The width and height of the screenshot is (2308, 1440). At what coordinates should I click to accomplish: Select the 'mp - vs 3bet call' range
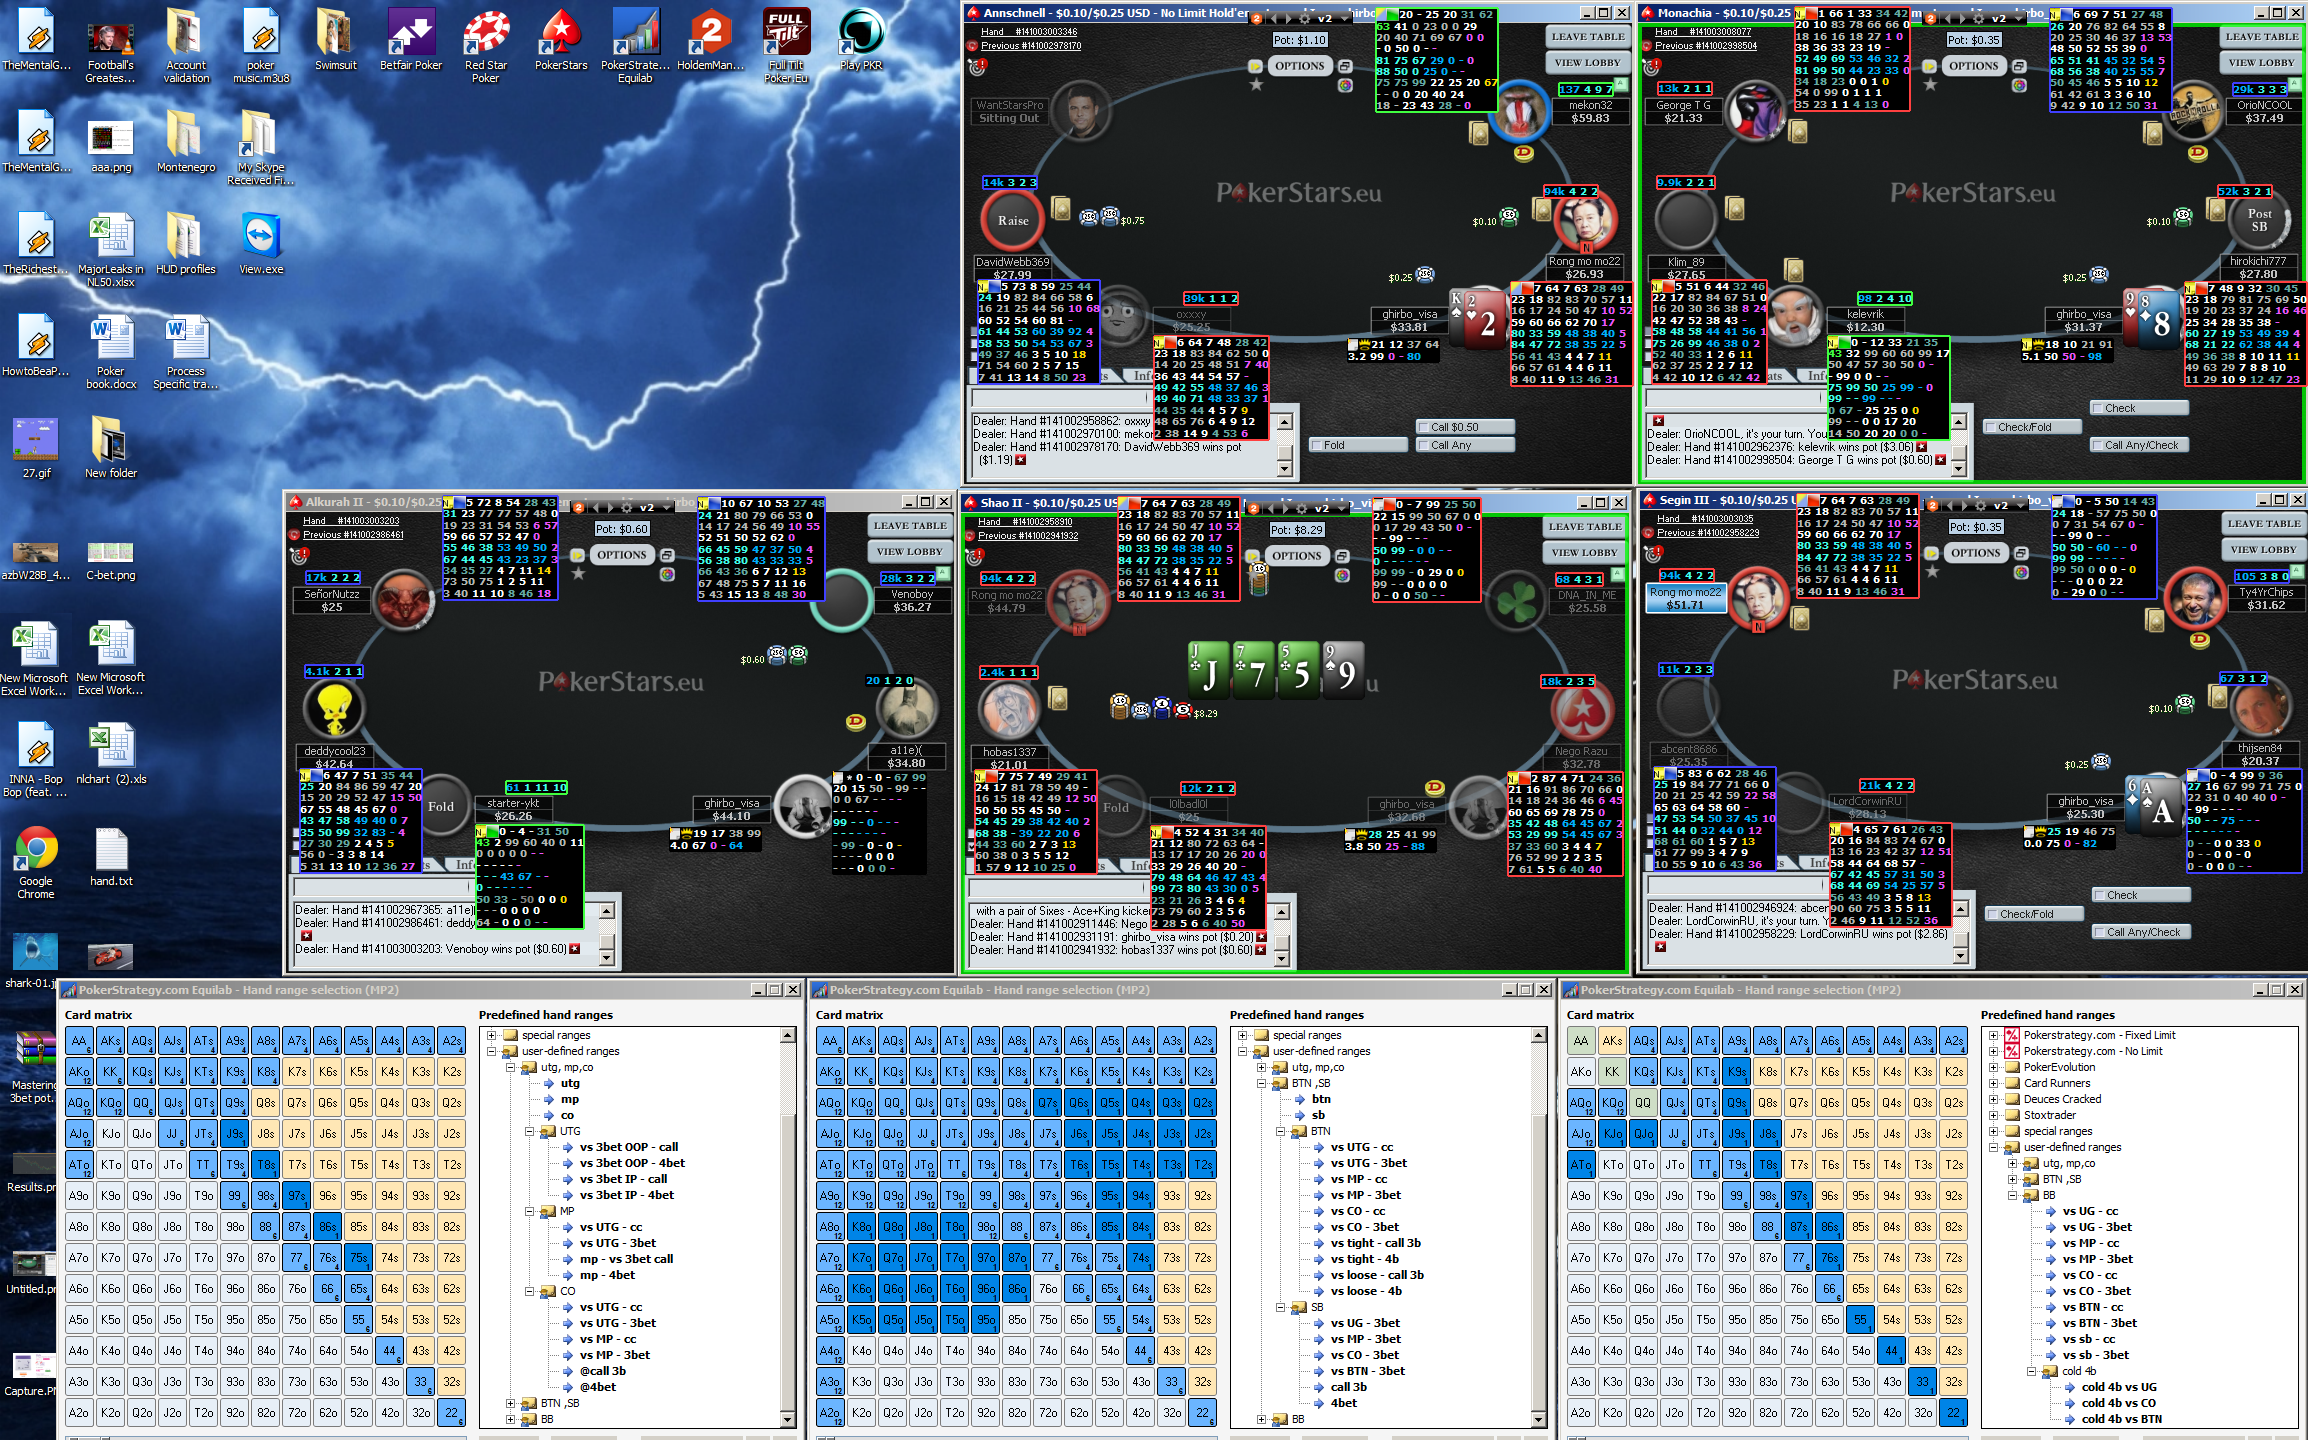pos(627,1259)
